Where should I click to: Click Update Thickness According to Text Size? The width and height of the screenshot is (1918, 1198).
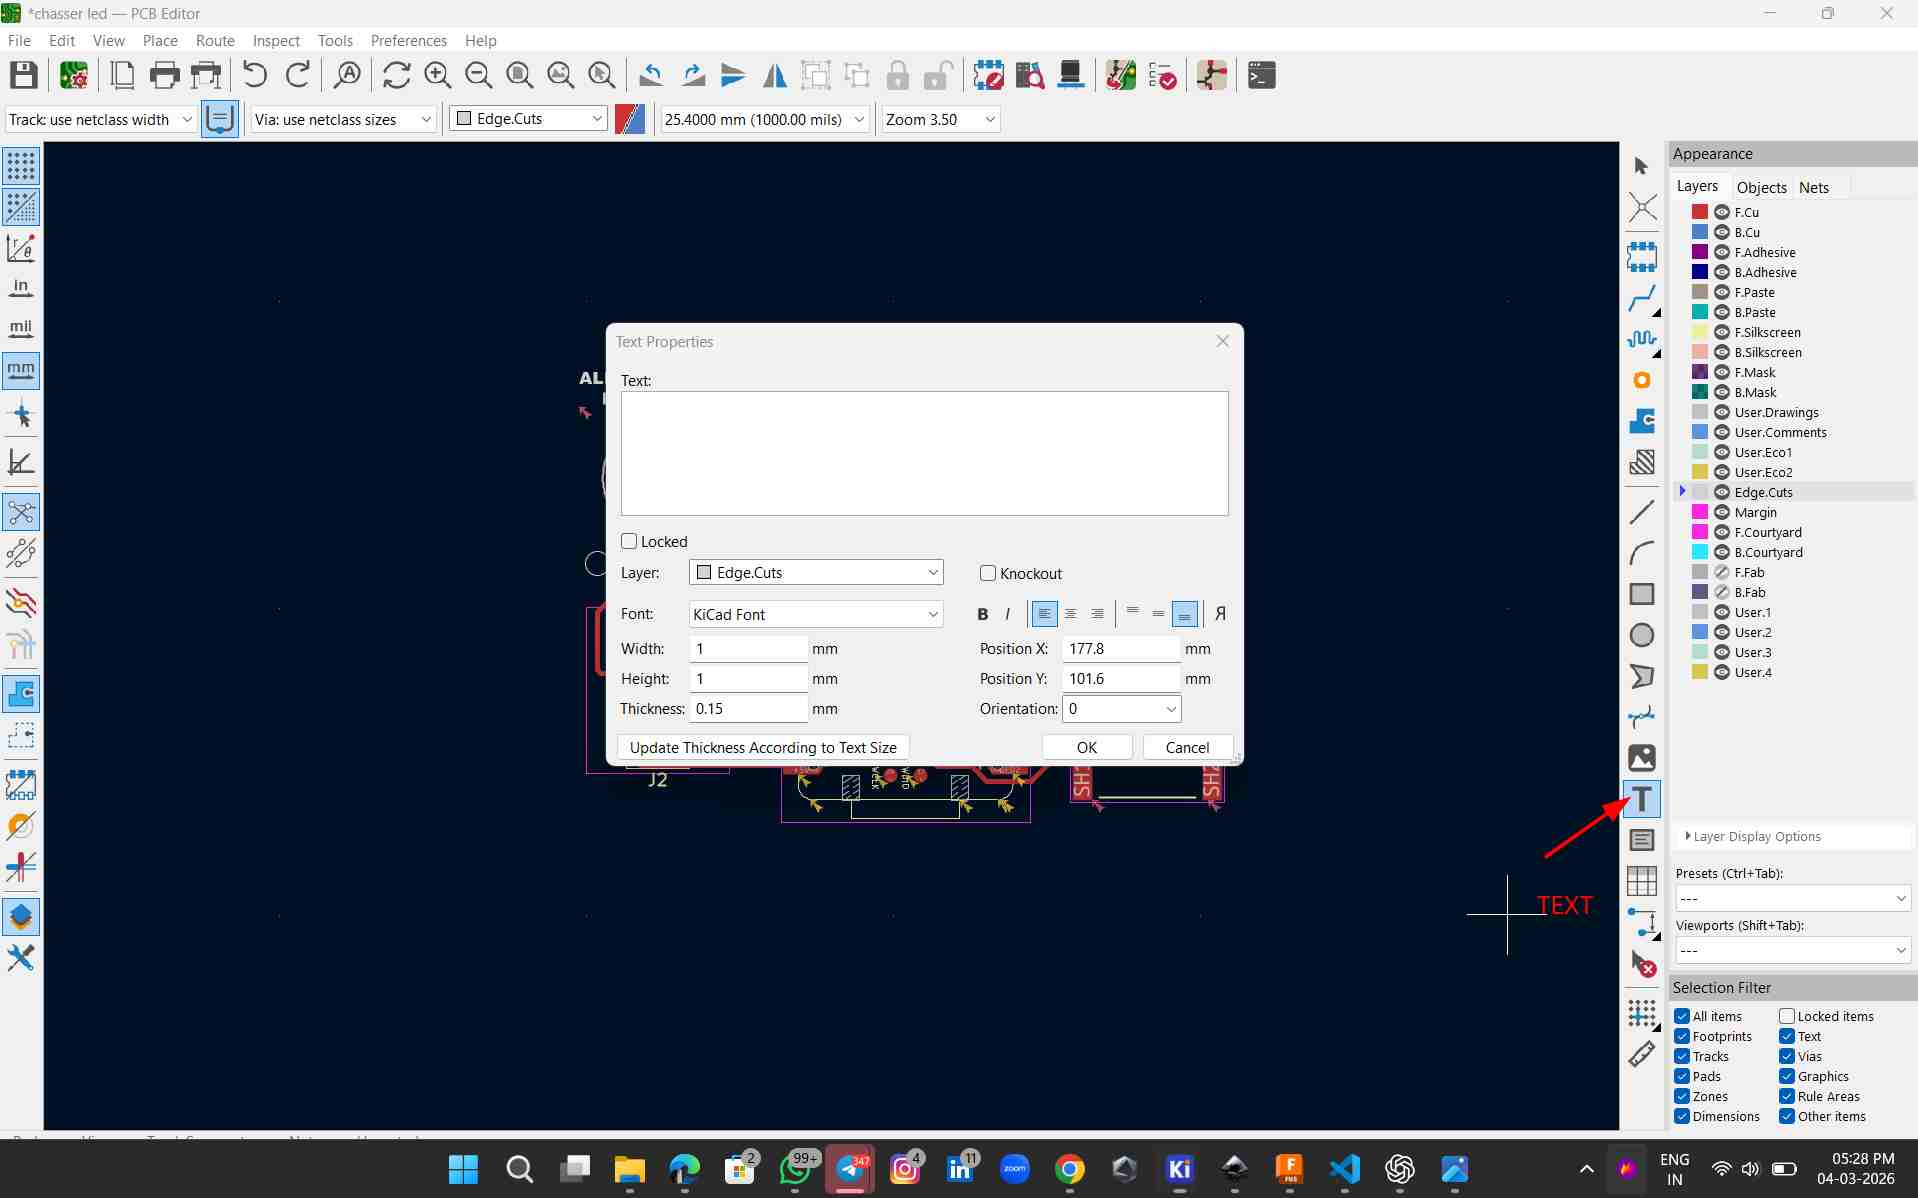click(x=763, y=747)
